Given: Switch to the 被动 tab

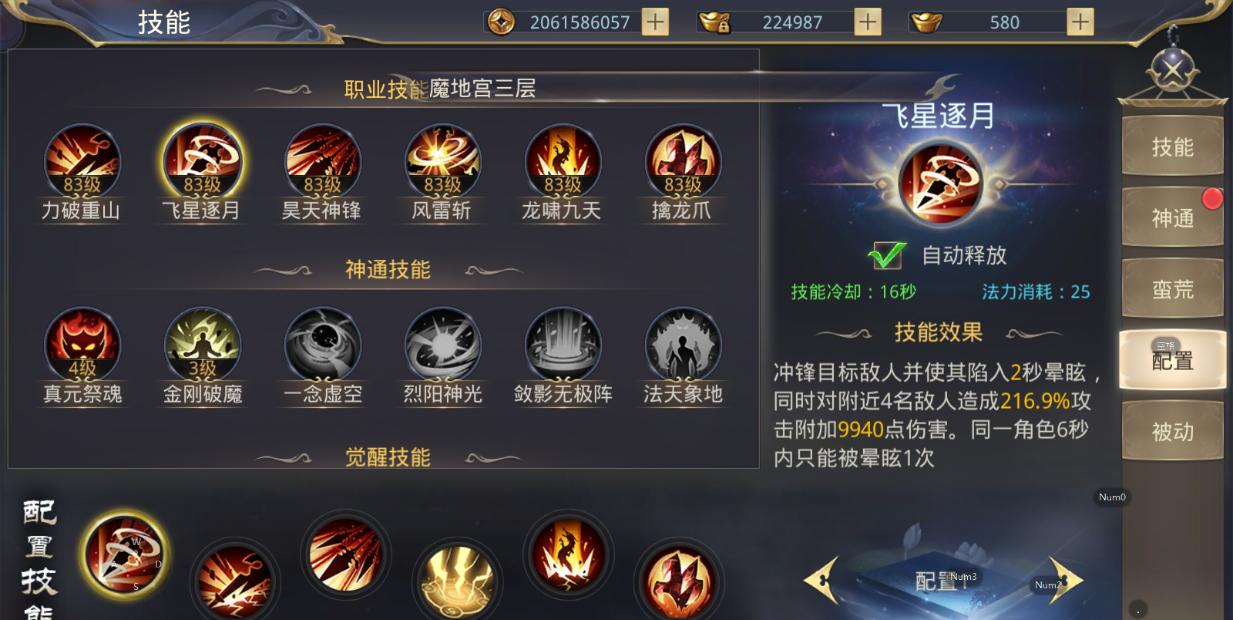Looking at the screenshot, I should coord(1172,432).
